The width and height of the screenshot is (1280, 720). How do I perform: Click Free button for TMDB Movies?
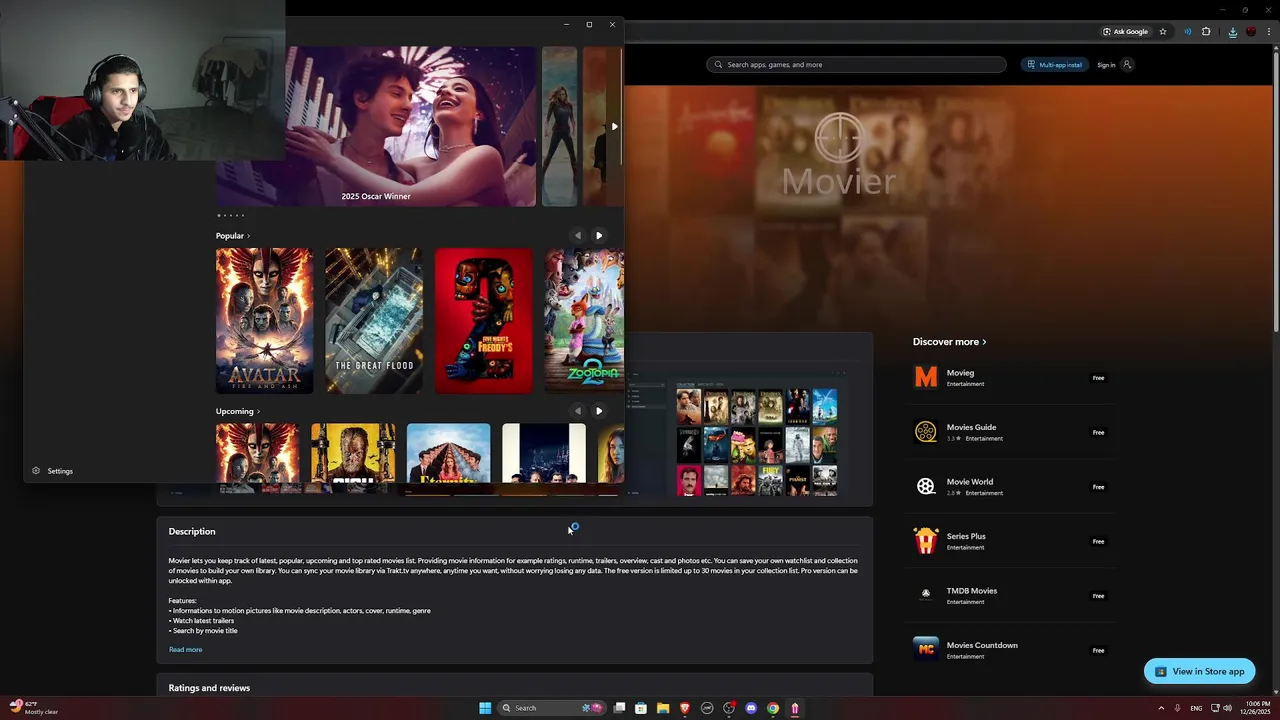pyautogui.click(x=1098, y=596)
